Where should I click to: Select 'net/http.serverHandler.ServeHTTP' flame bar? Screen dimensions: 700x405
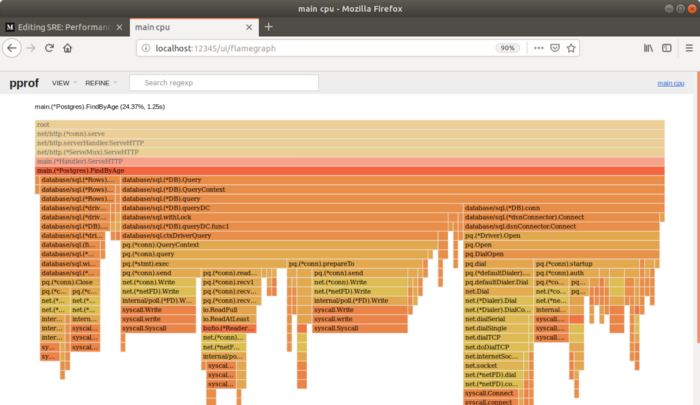pos(350,143)
